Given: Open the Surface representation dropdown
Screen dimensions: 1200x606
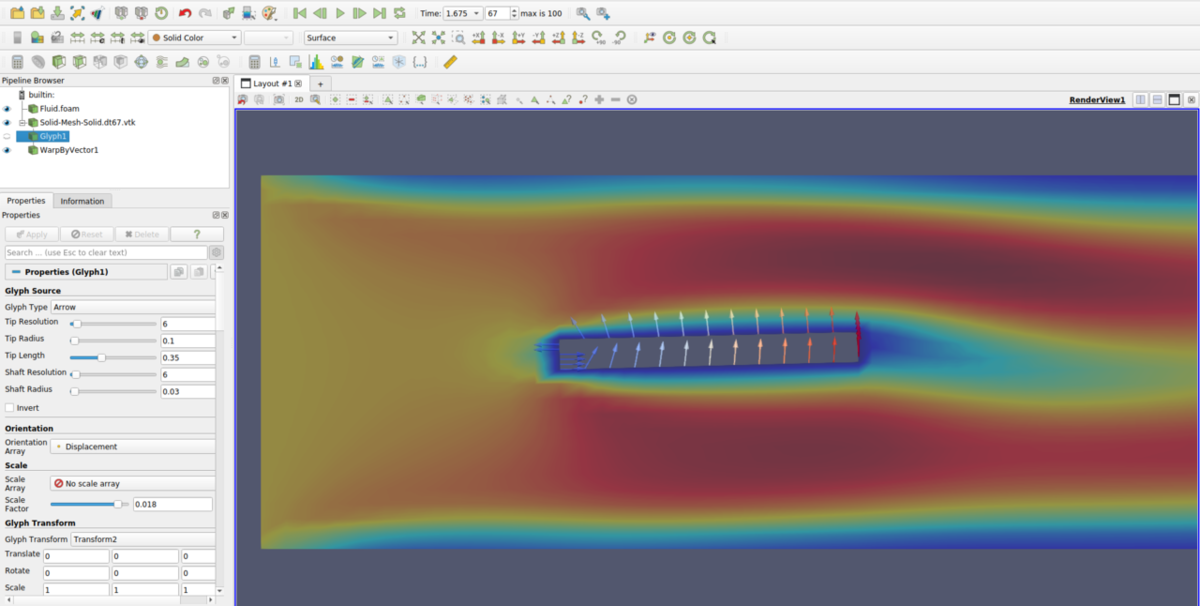Looking at the screenshot, I should click(x=350, y=38).
